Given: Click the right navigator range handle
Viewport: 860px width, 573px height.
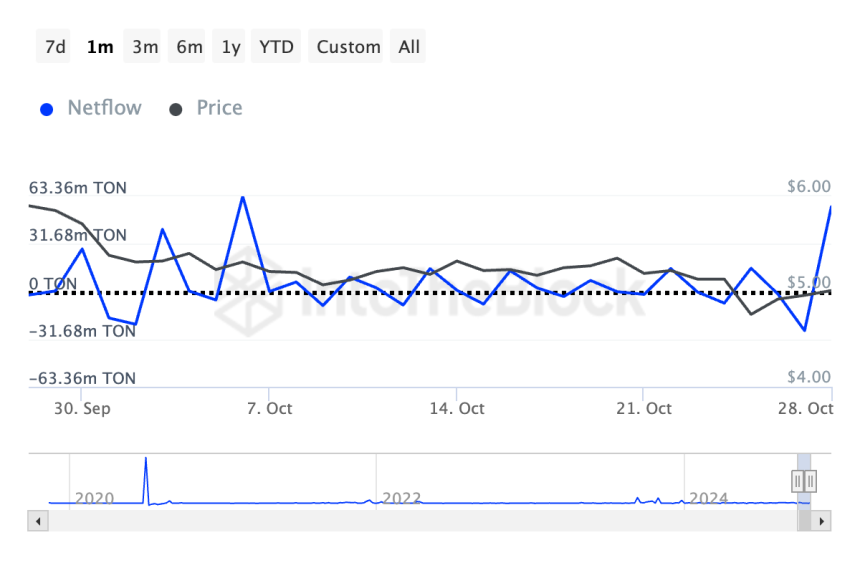Looking at the screenshot, I should [811, 481].
